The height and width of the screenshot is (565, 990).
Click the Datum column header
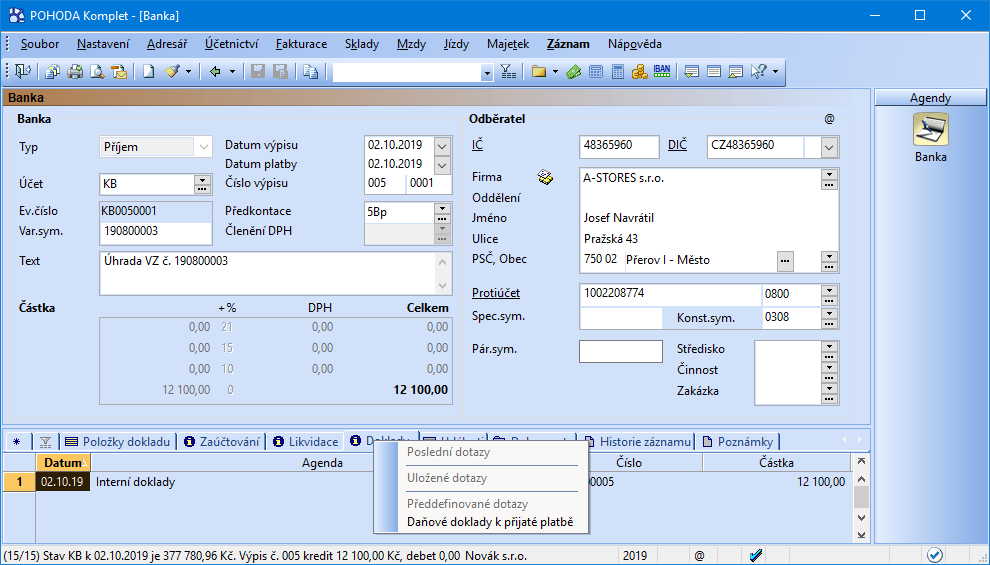point(63,462)
